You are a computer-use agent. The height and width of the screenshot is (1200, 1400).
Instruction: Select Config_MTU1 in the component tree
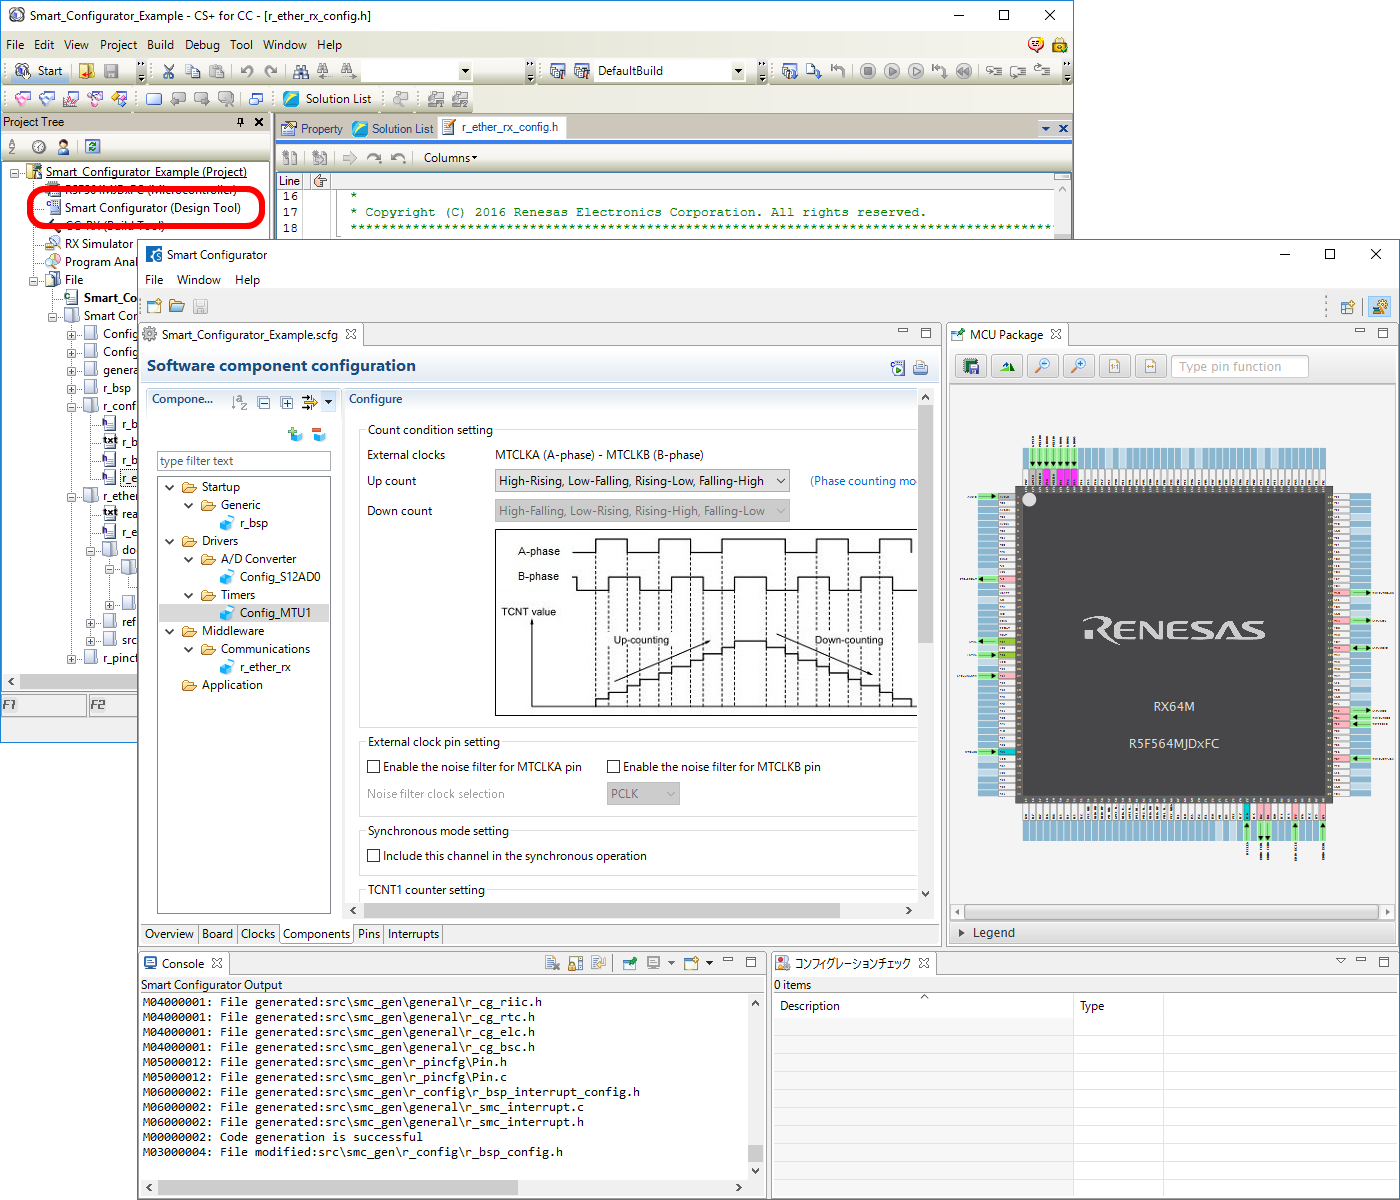[x=274, y=613]
